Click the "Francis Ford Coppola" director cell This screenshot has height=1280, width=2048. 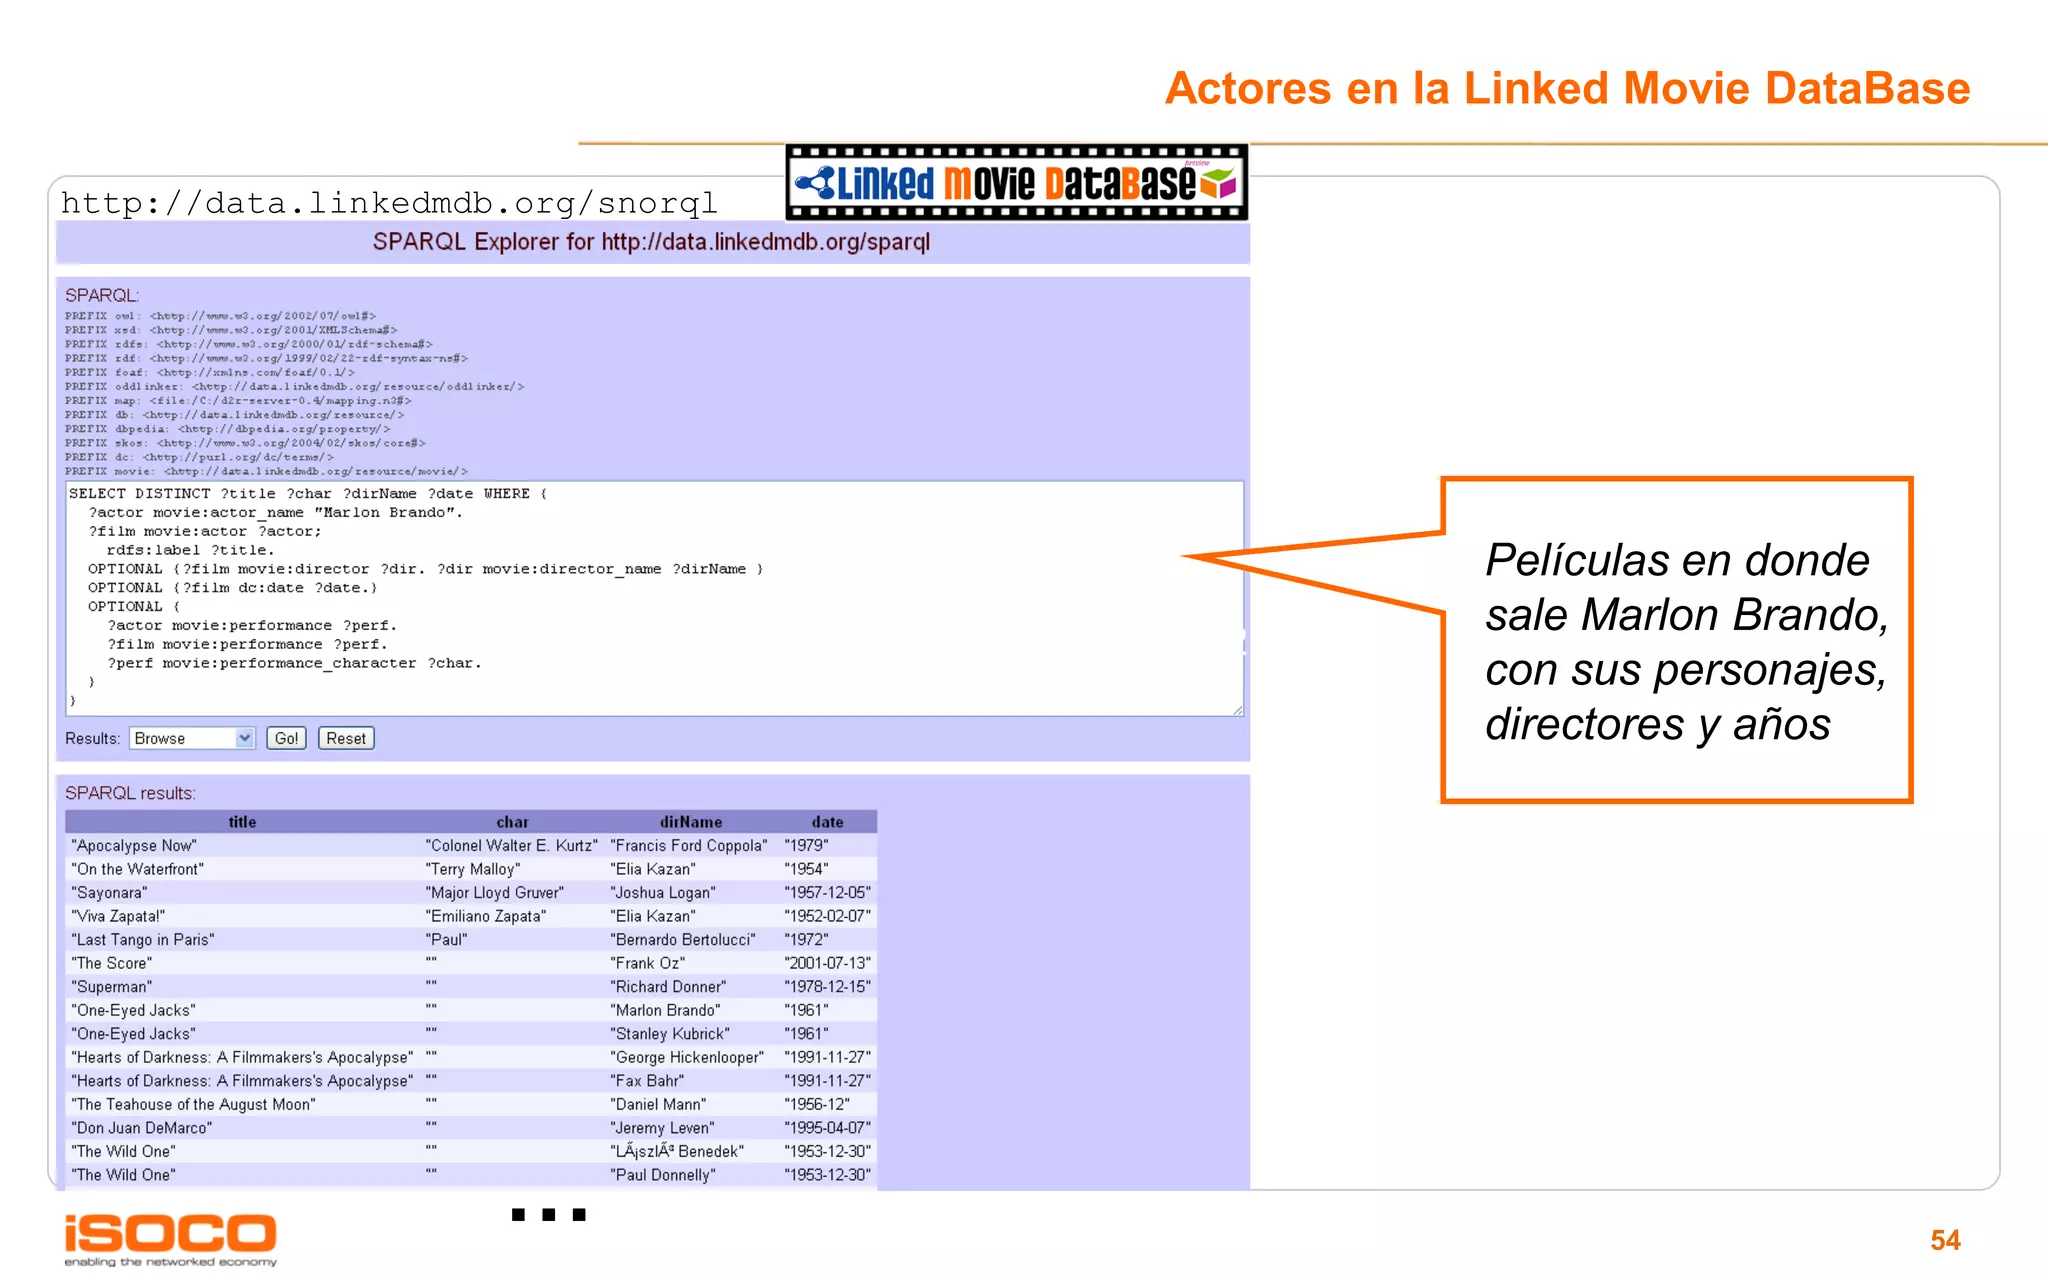coord(689,846)
